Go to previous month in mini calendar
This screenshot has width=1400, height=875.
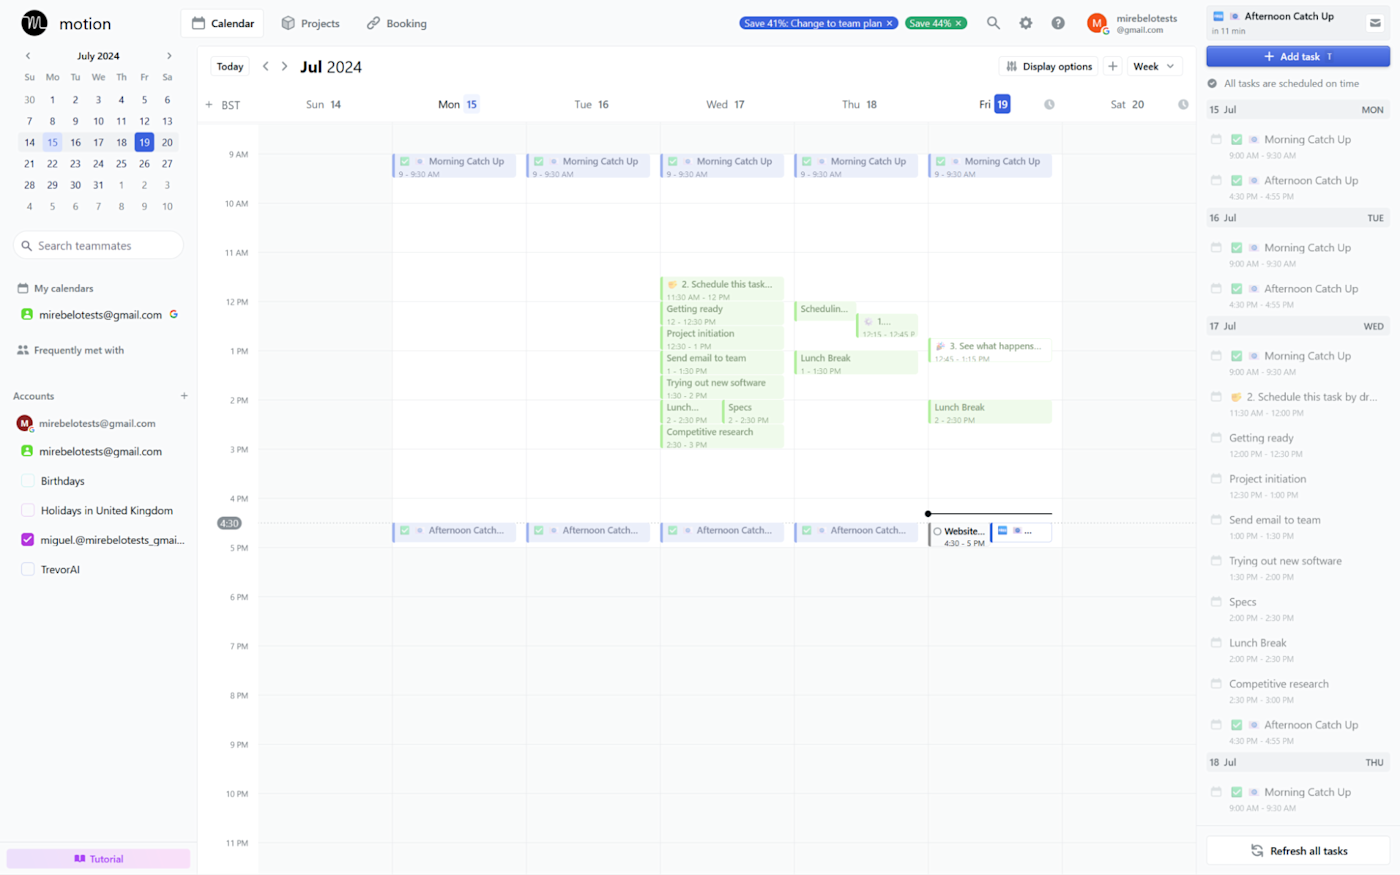tap(28, 56)
